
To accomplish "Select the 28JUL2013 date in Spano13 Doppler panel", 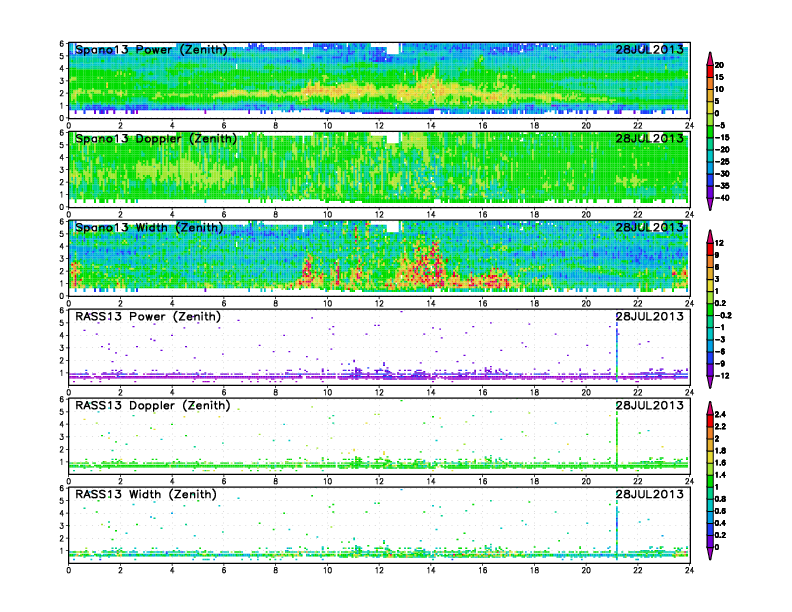I will (649, 138).
